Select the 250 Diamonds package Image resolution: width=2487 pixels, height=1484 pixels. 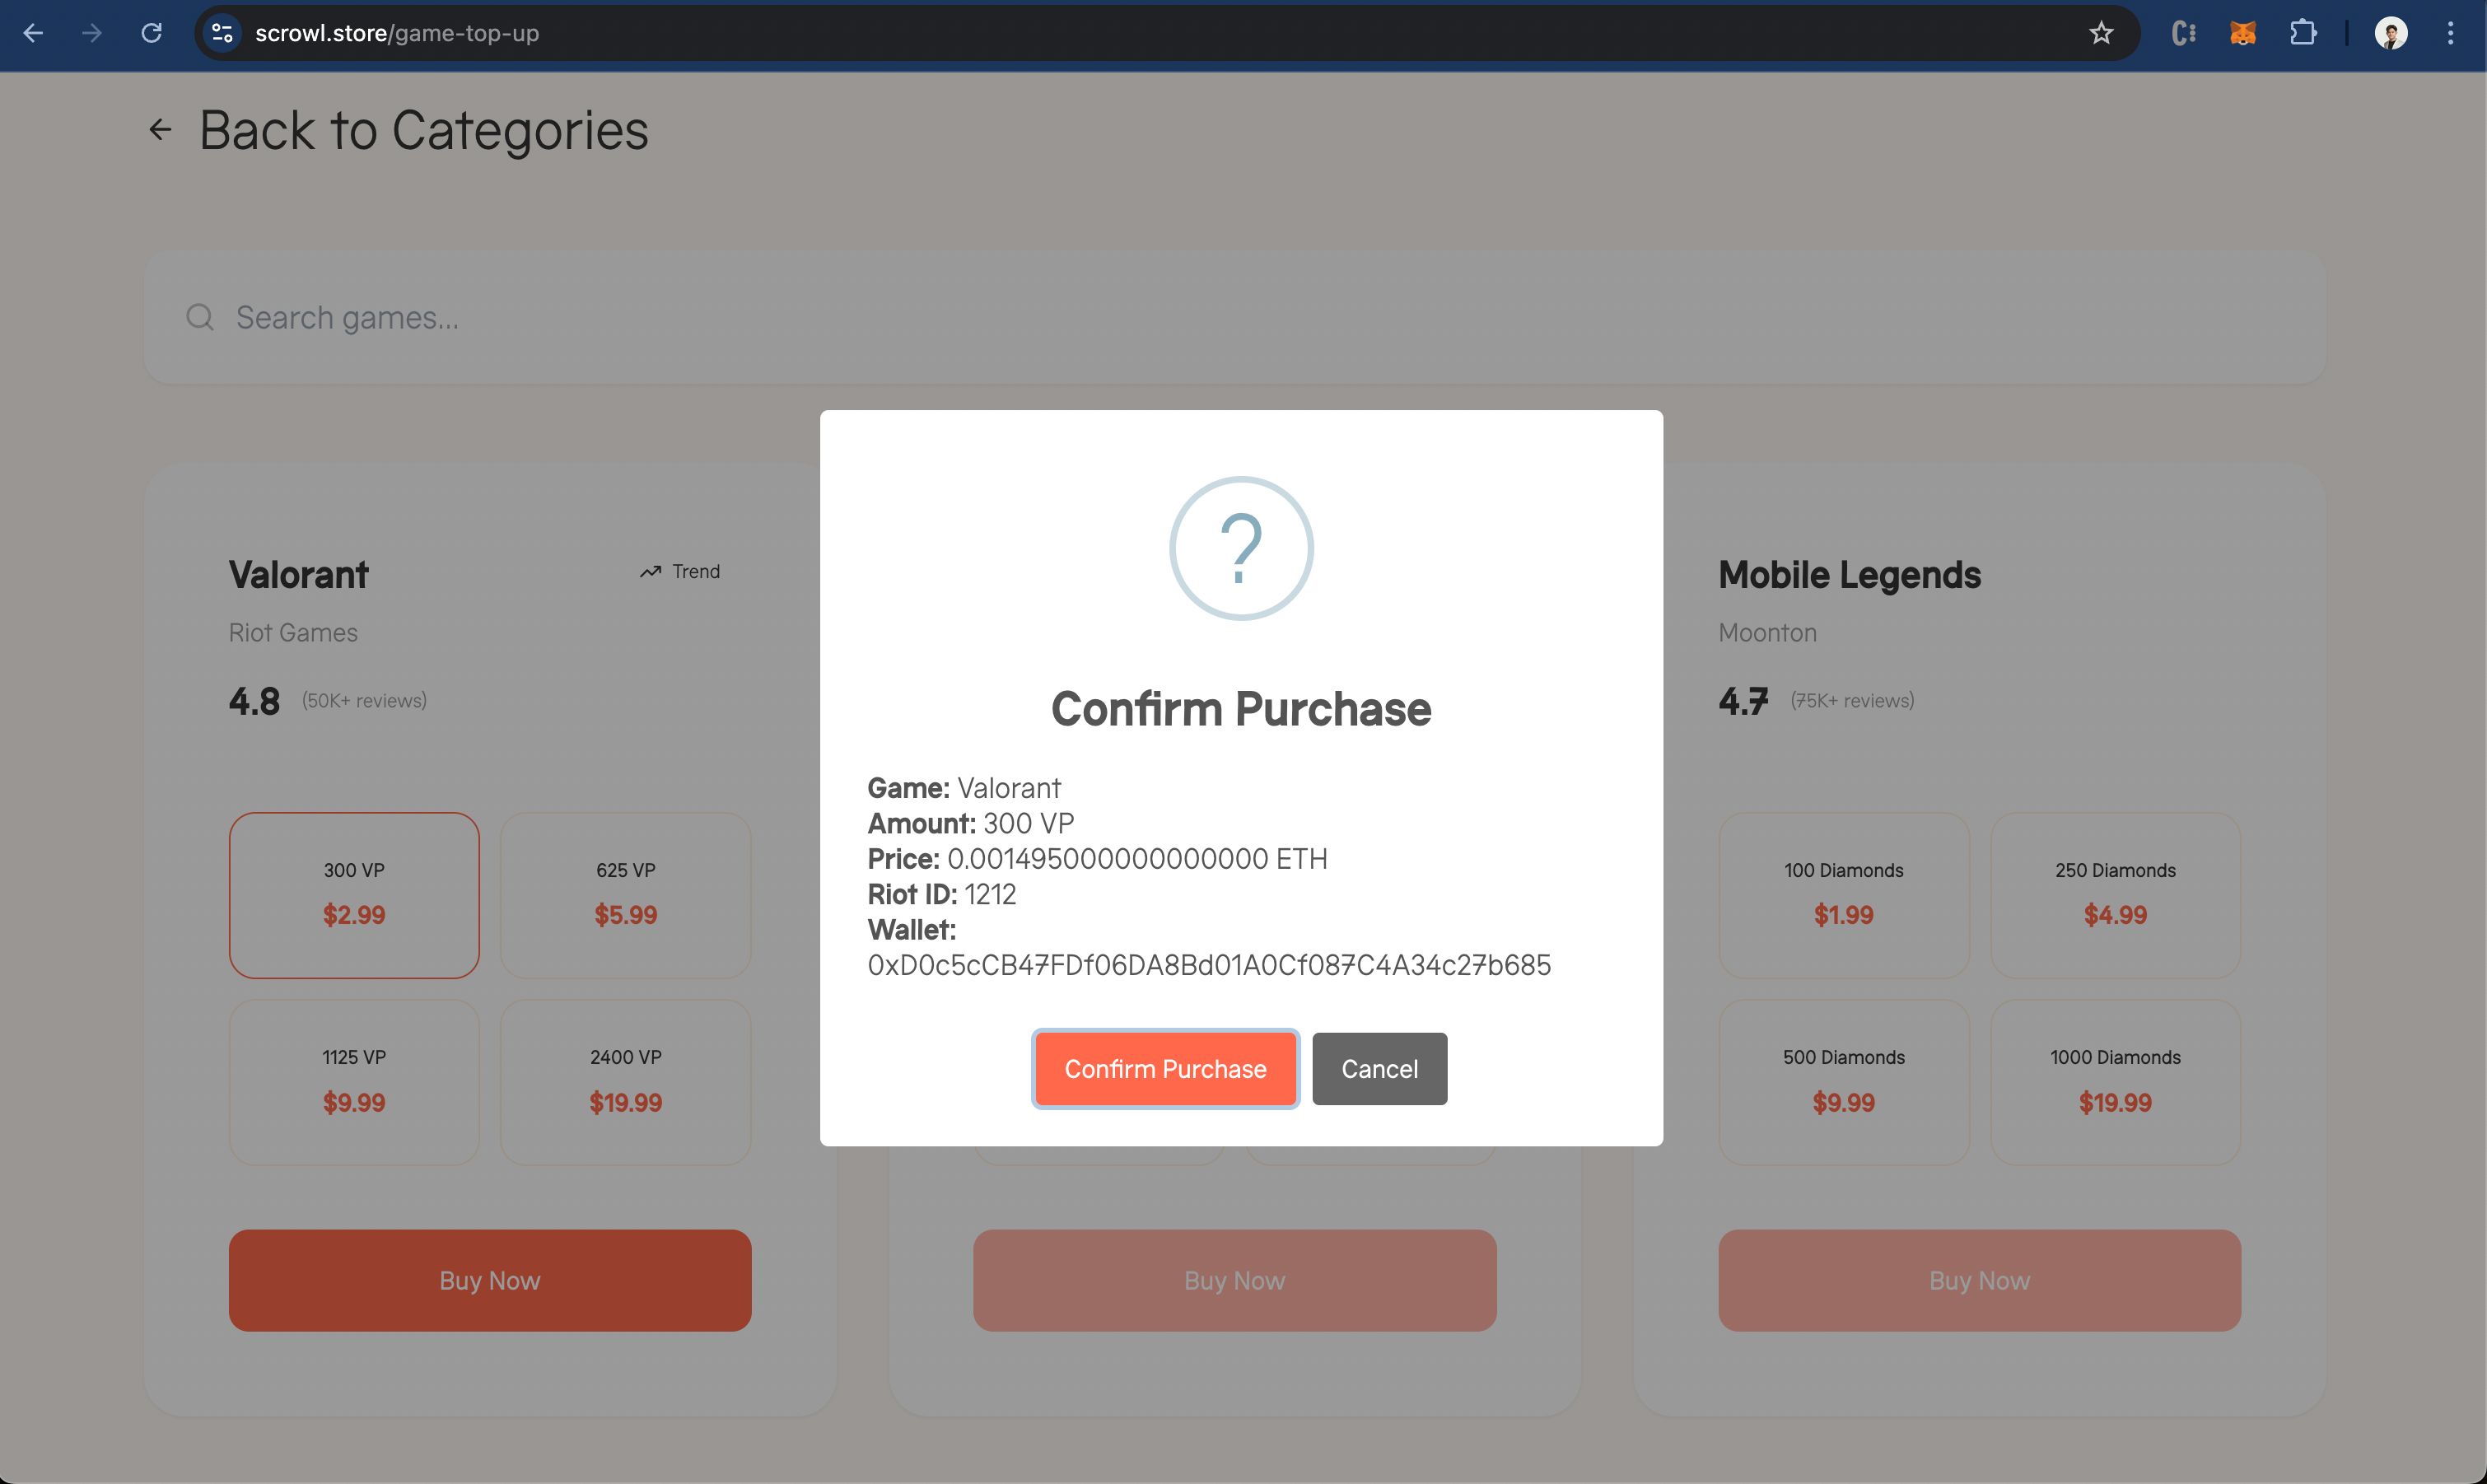coord(2115,895)
